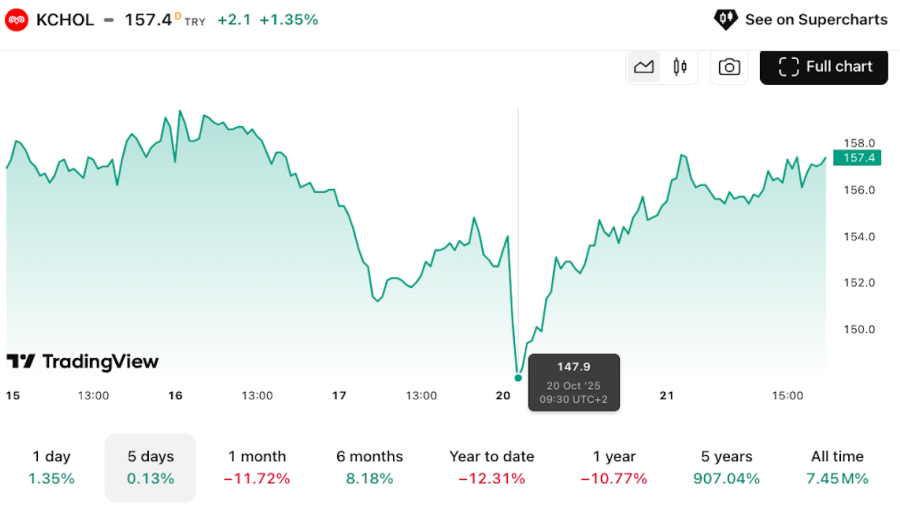Click the Supercharts logo icon
The height and width of the screenshot is (510, 900).
pyautogui.click(x=725, y=19)
